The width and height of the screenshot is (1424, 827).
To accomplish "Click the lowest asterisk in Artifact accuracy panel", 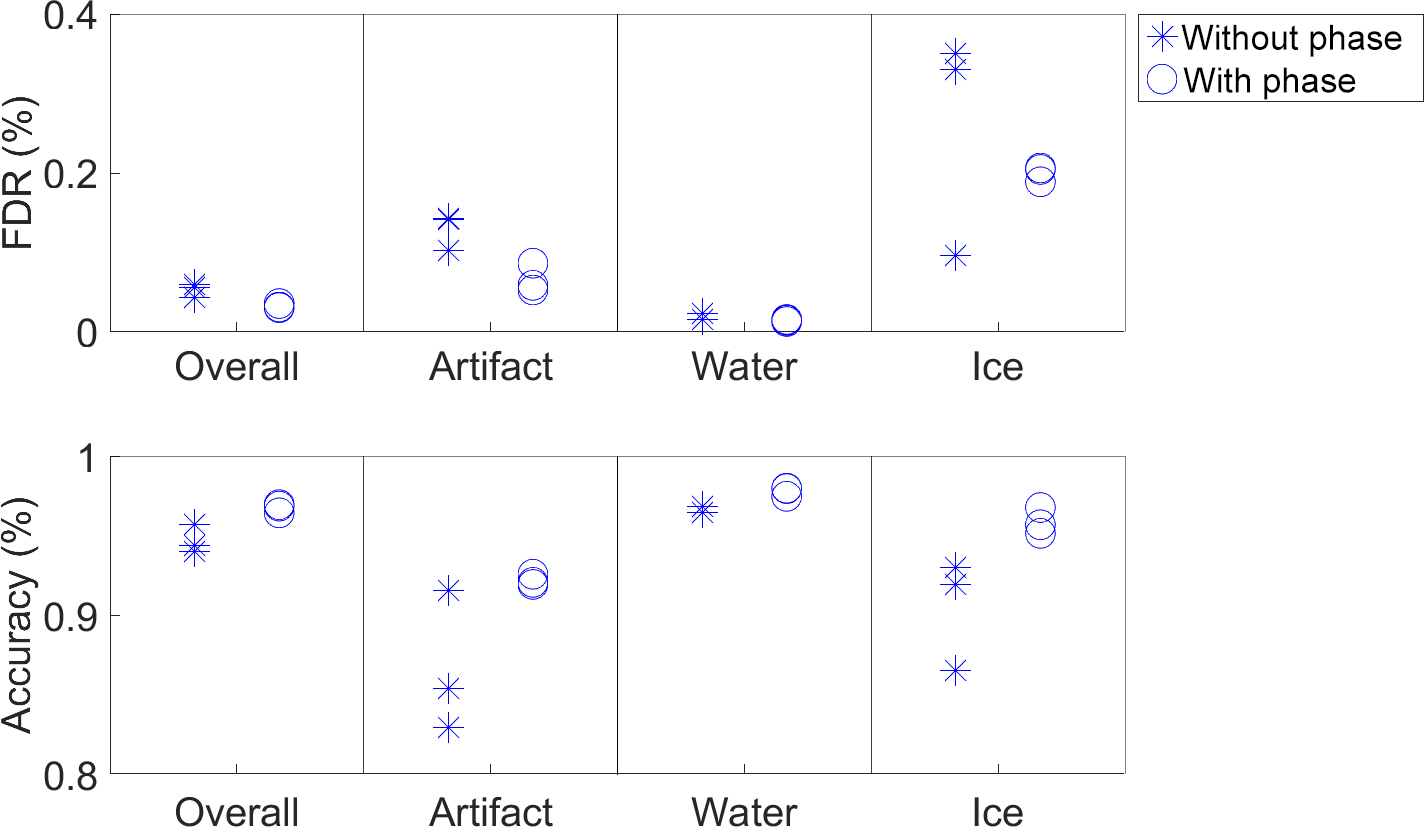I will click(449, 728).
